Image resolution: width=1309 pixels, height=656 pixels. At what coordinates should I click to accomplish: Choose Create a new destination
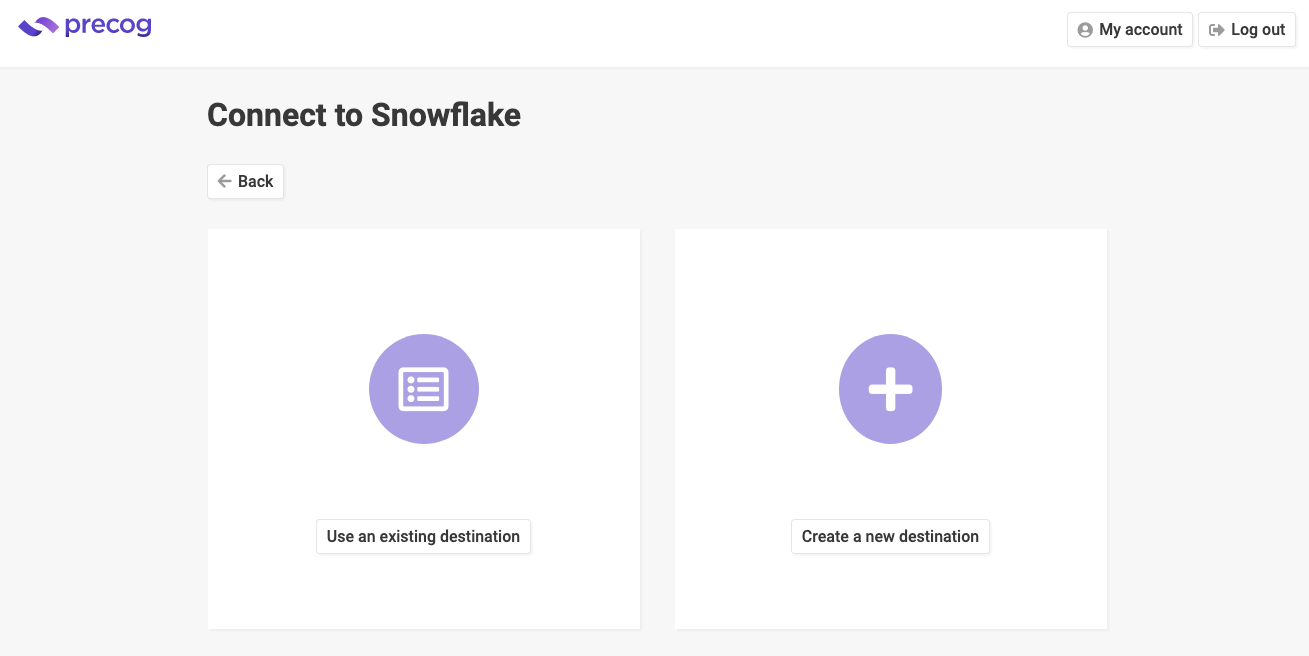coord(890,536)
